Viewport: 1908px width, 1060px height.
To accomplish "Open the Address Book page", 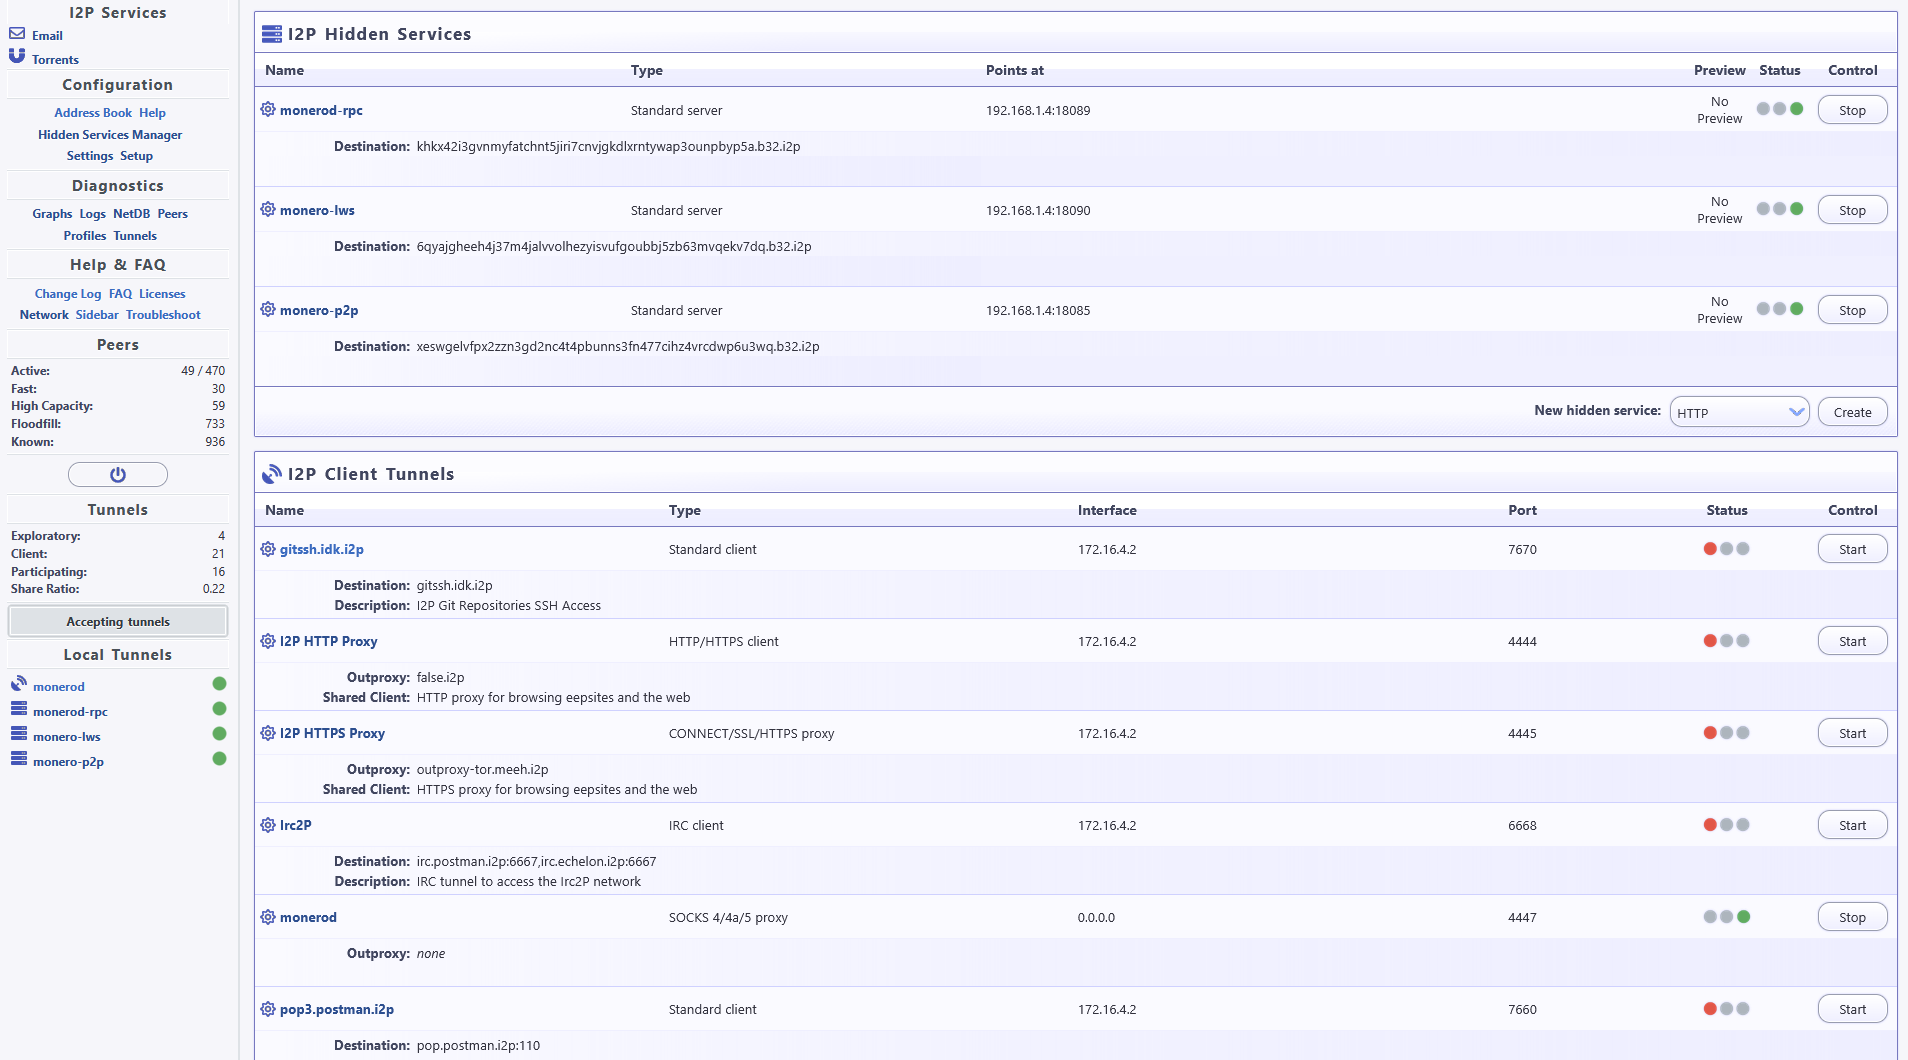I will coord(93,112).
